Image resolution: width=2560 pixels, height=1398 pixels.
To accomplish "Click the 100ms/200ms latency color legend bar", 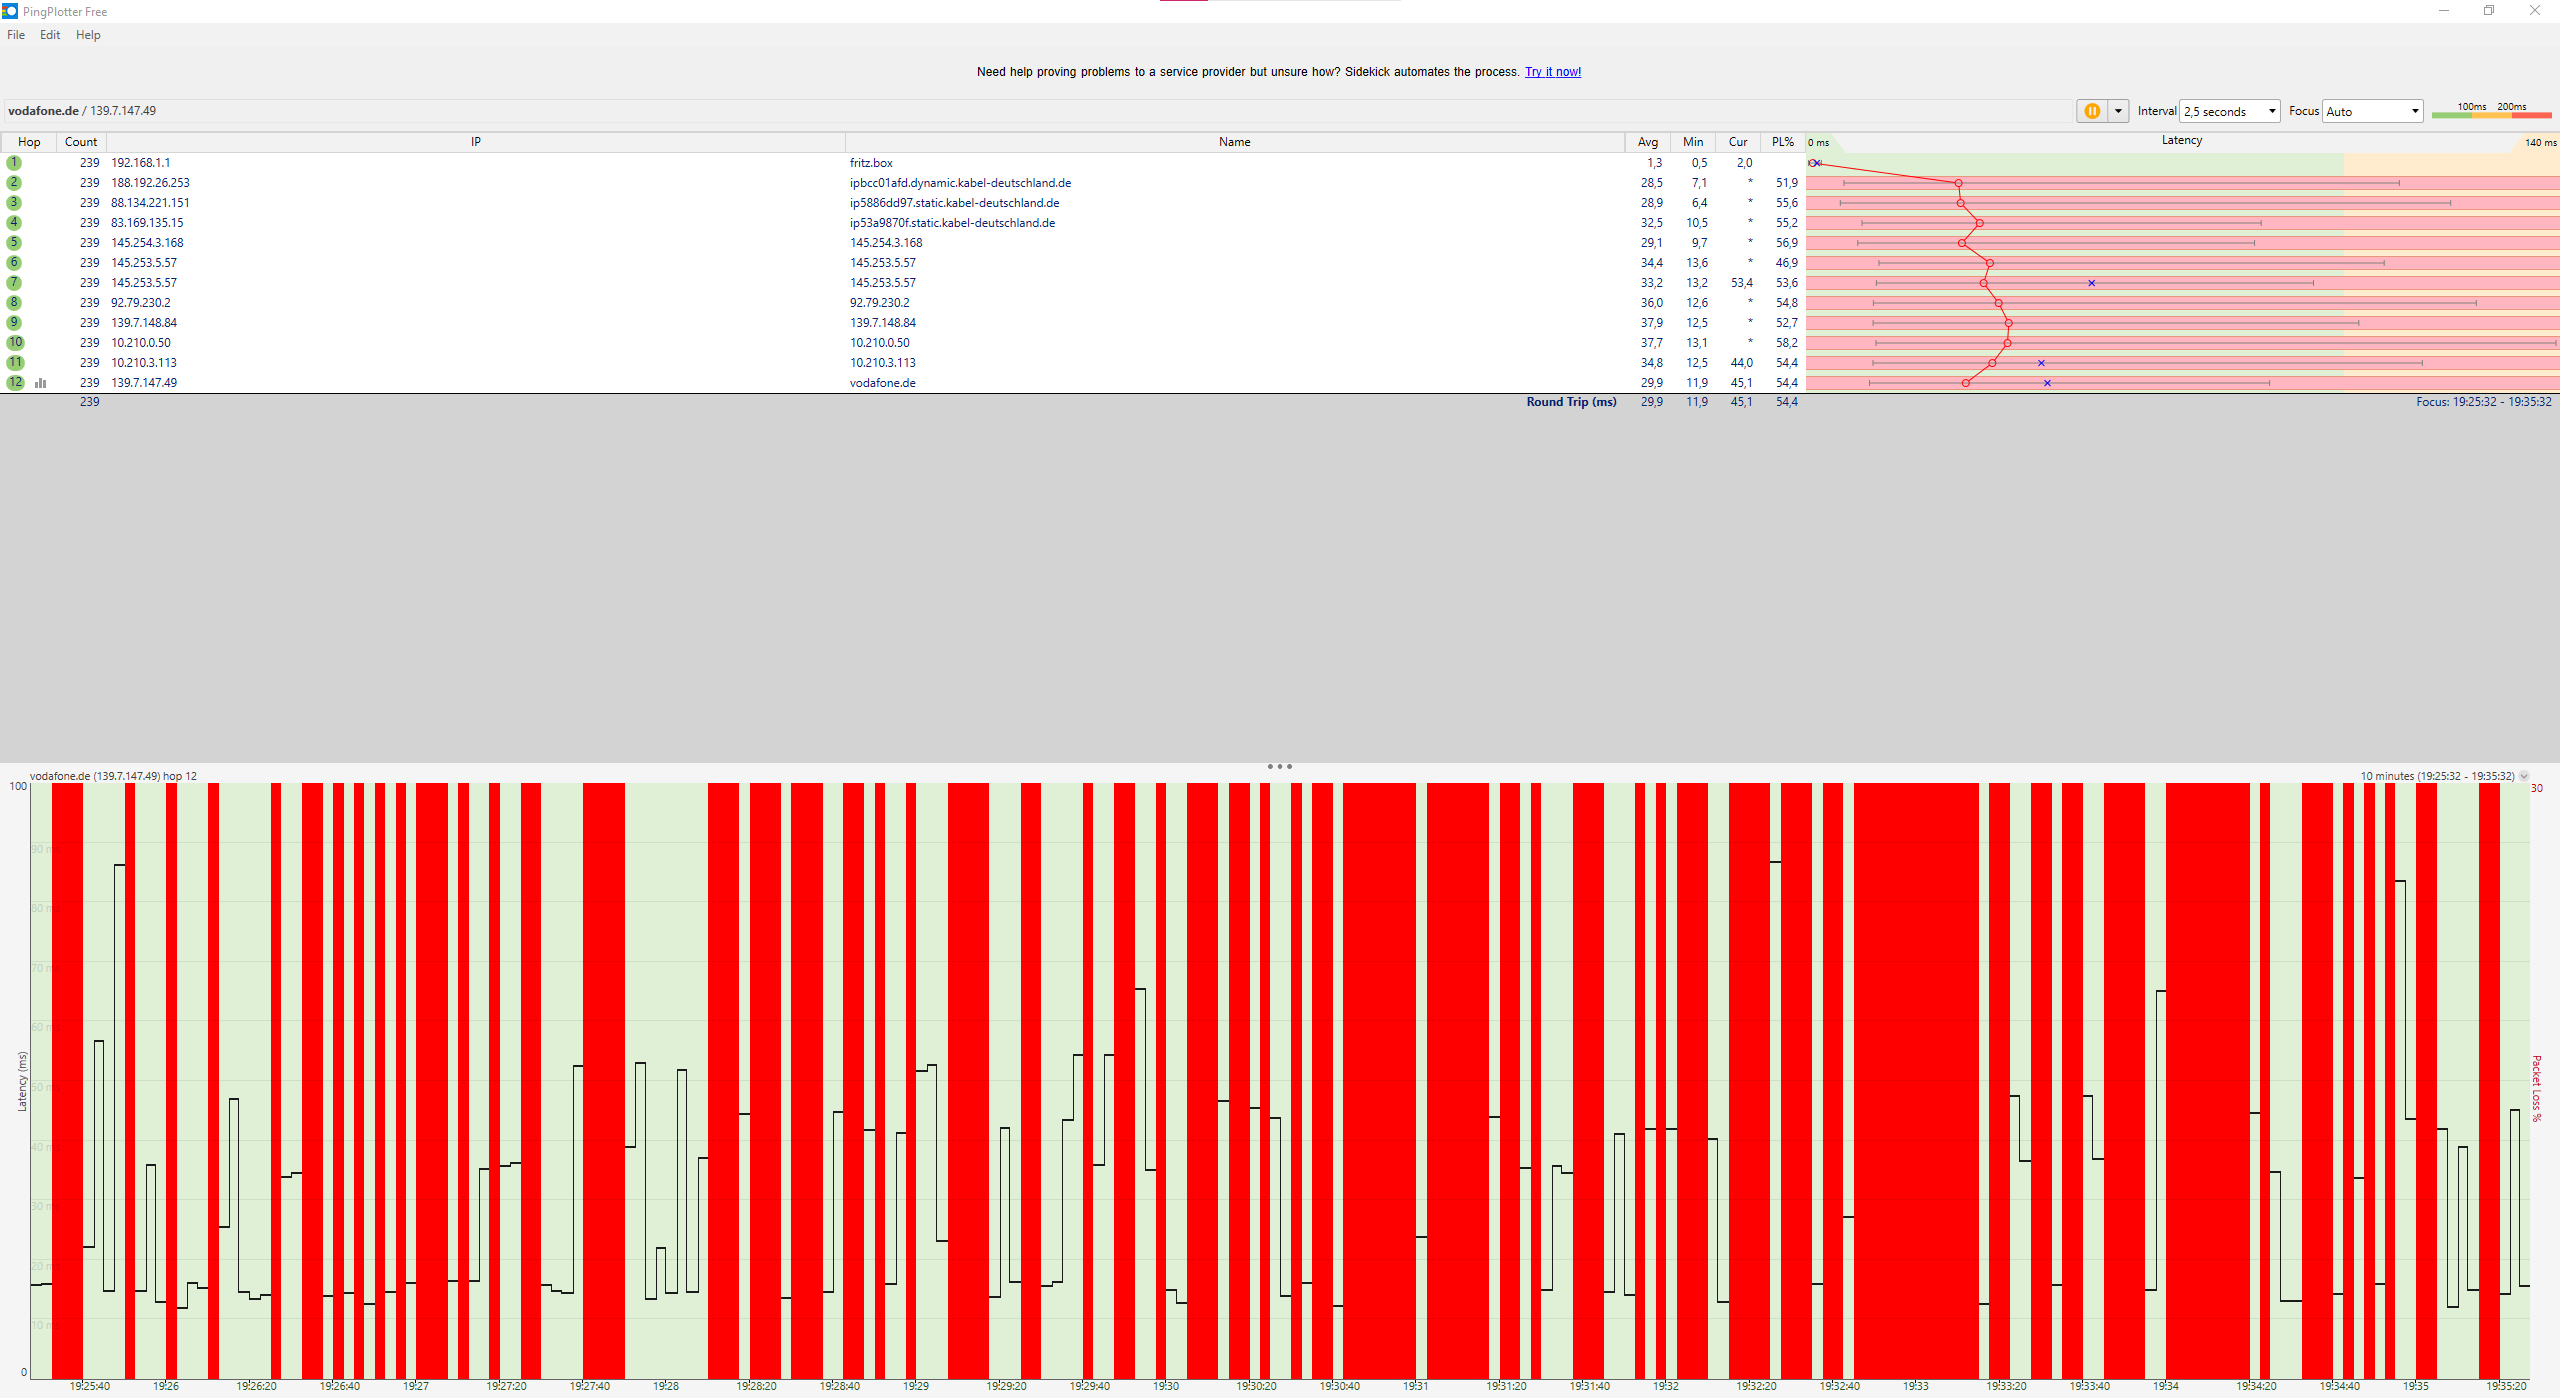I will pos(2491,115).
